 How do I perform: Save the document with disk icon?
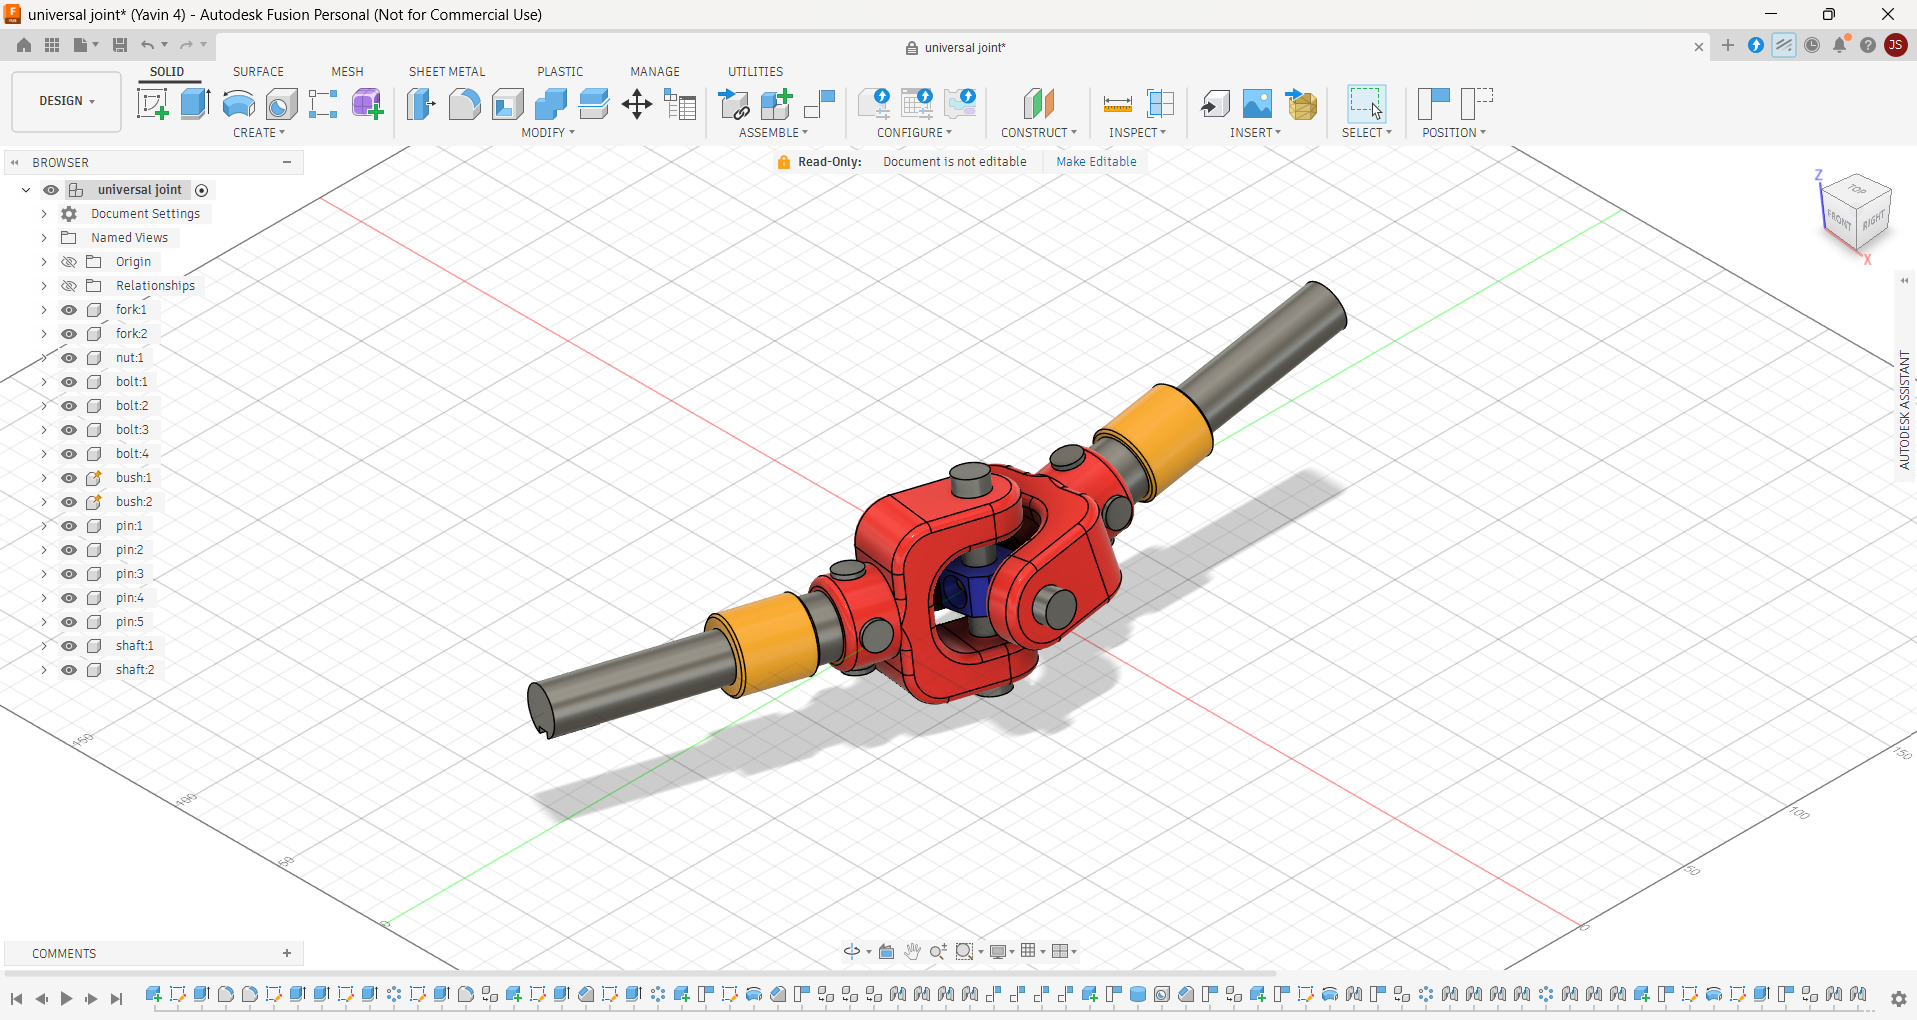[x=120, y=45]
